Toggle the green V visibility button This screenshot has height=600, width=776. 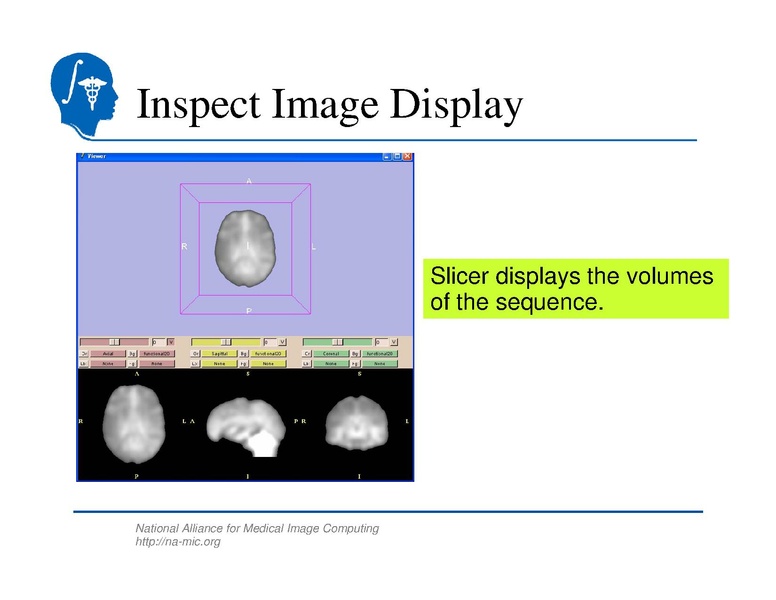click(x=394, y=342)
